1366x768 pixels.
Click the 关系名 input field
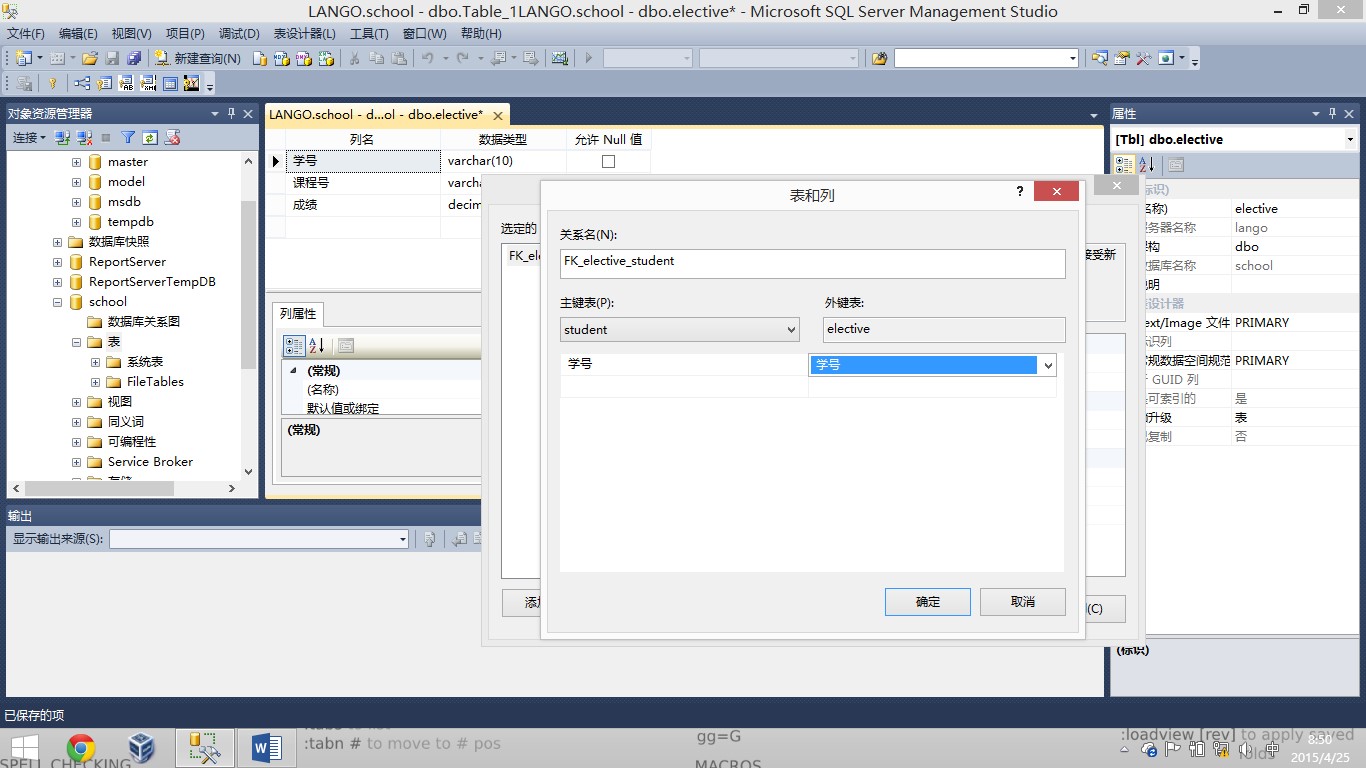(x=813, y=263)
